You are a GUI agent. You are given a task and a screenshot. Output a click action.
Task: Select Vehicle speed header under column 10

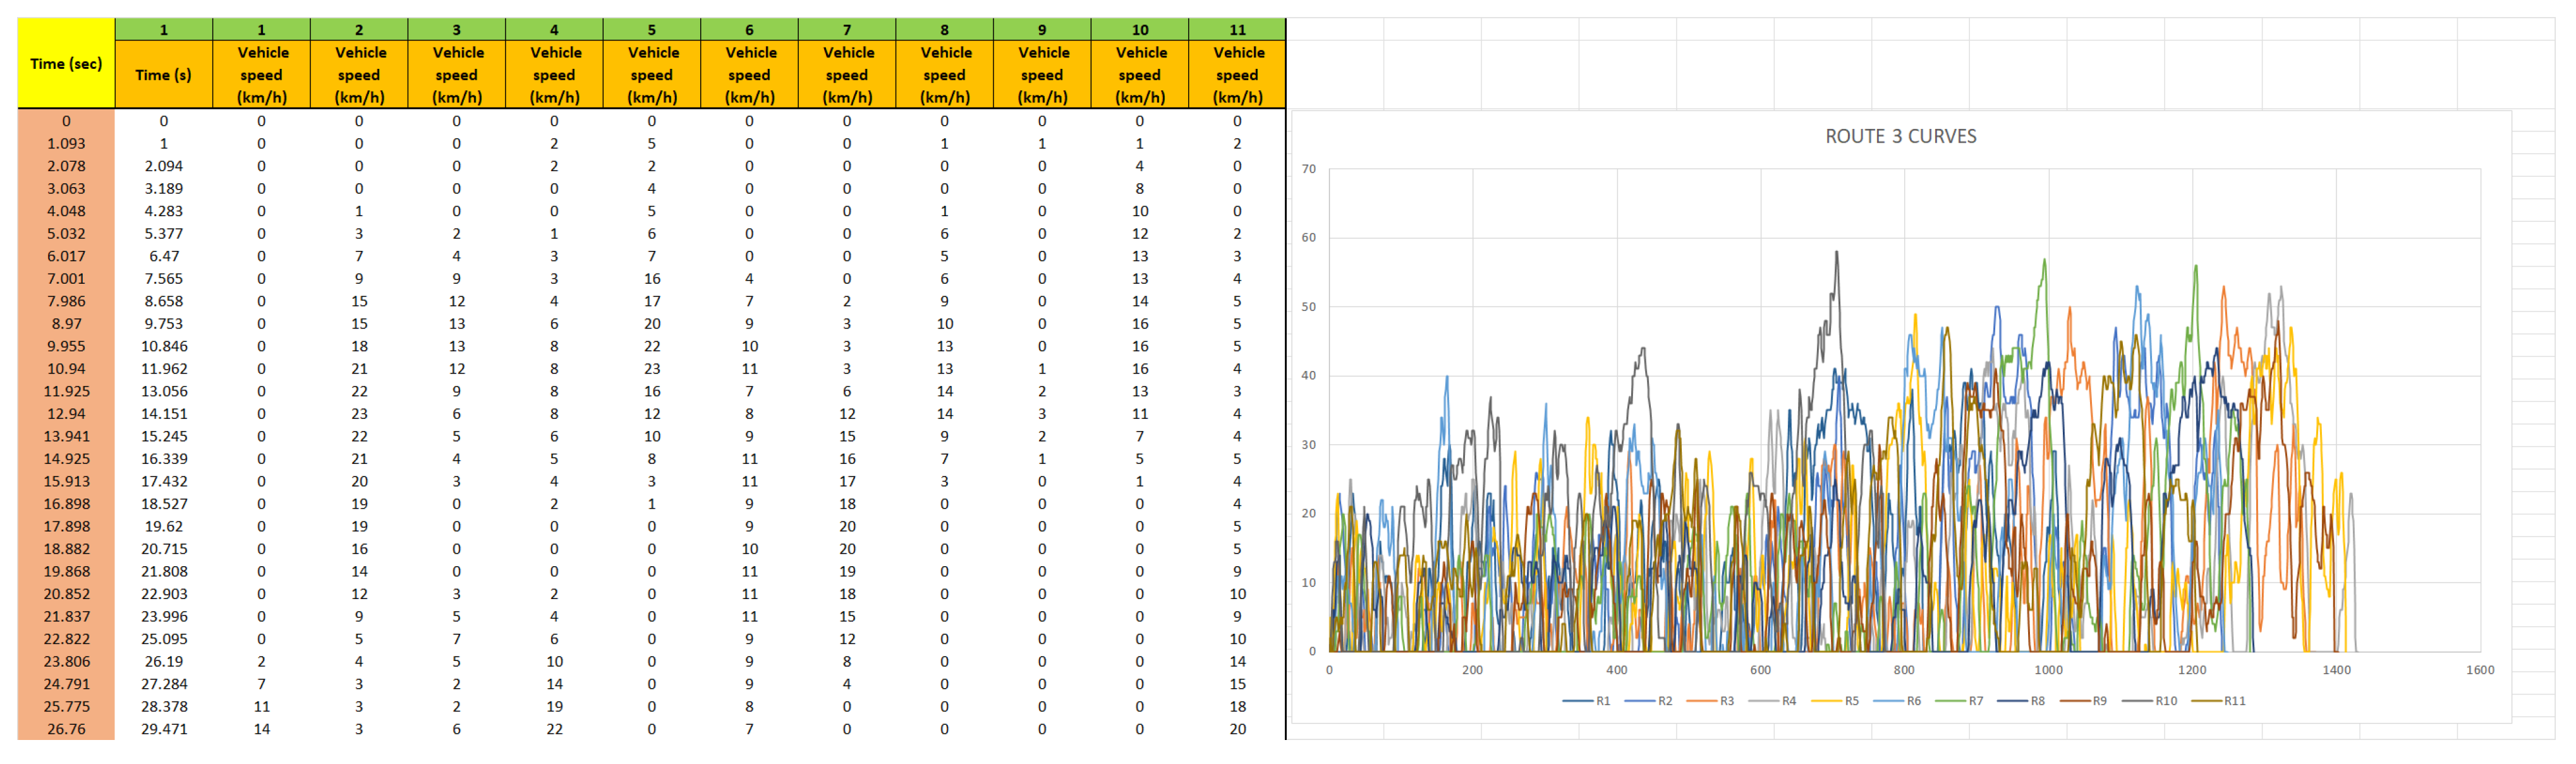click(x=1140, y=75)
